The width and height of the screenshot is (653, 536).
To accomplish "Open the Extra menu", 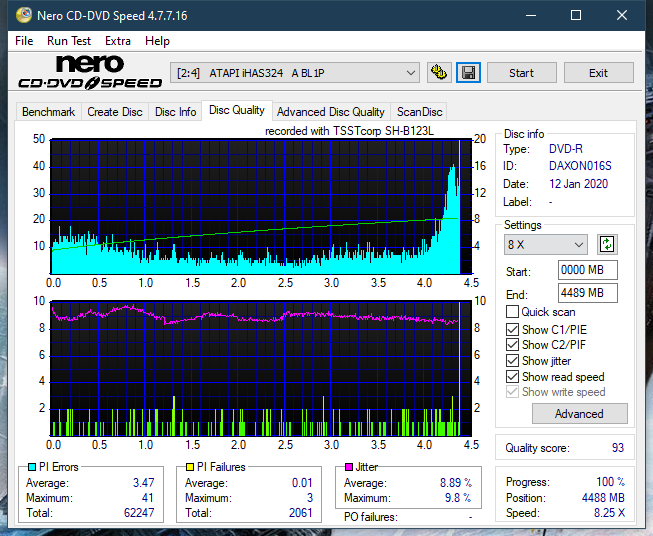I will coord(118,41).
